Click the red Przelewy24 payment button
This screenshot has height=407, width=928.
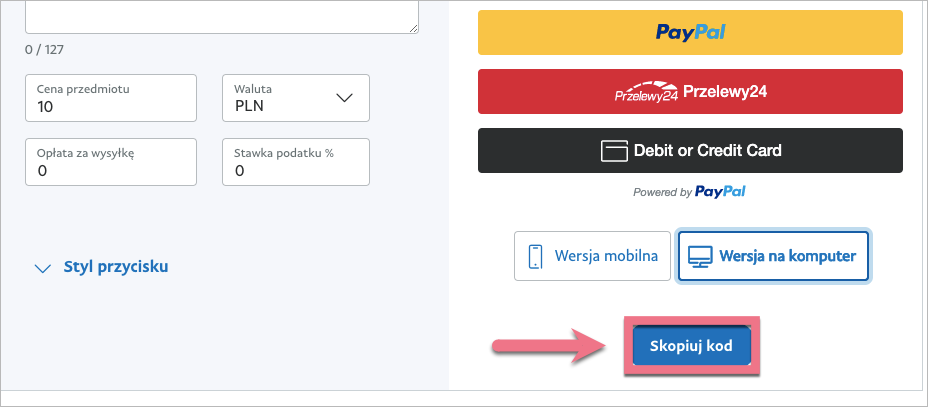[690, 92]
